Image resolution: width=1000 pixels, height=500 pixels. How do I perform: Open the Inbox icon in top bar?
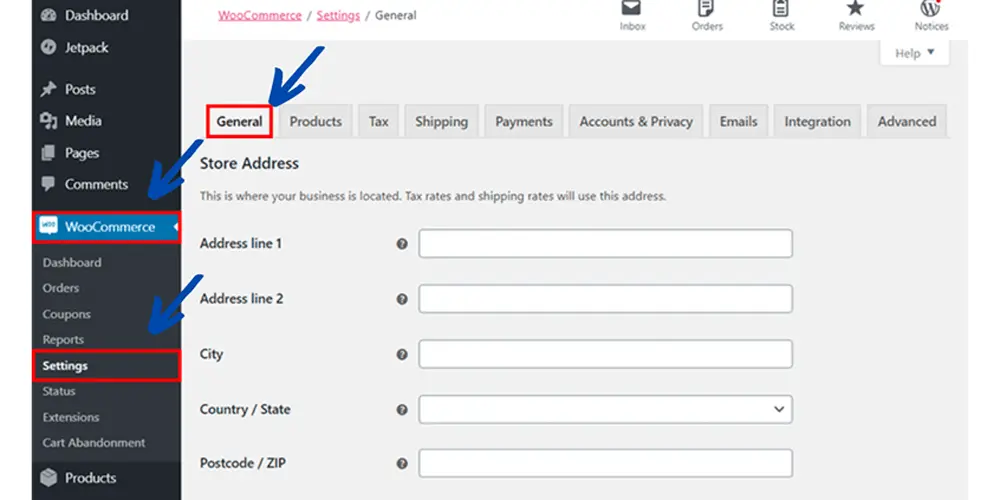pos(632,8)
